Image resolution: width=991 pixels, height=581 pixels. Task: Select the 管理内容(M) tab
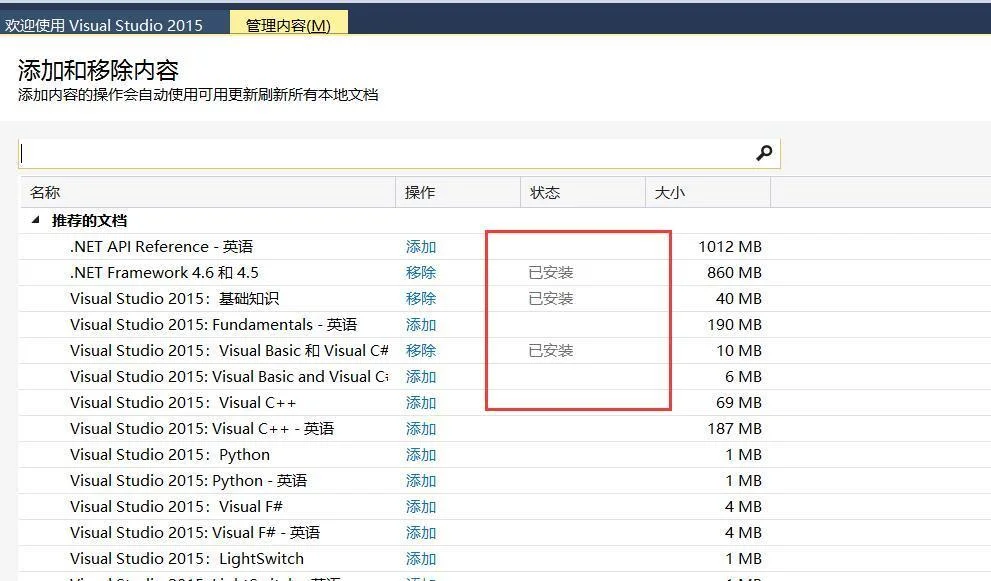tap(288, 25)
